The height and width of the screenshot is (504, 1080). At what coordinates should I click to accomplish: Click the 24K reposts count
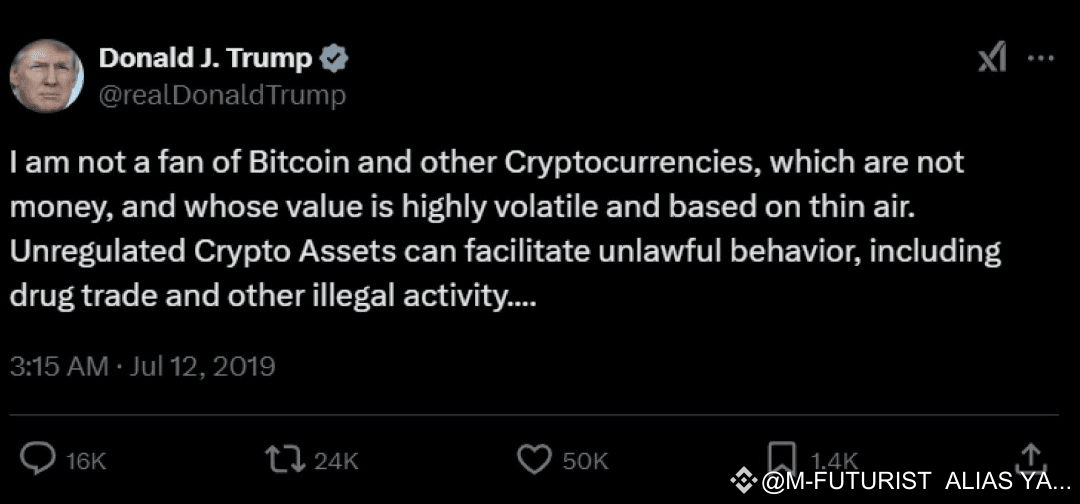pyautogui.click(x=335, y=461)
